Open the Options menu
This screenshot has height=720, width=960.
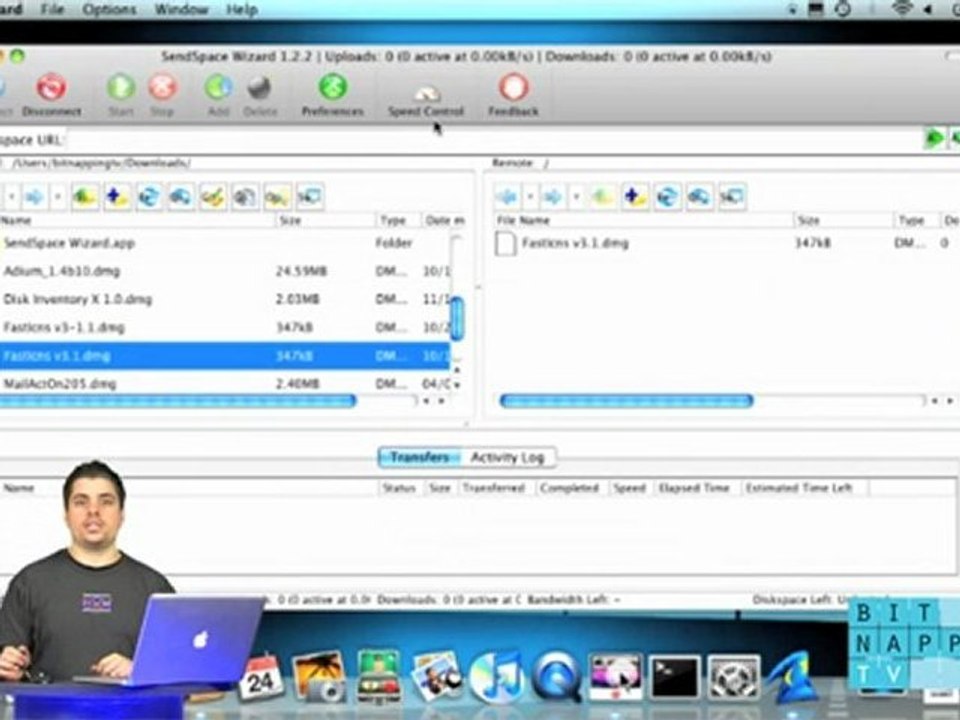coord(110,9)
